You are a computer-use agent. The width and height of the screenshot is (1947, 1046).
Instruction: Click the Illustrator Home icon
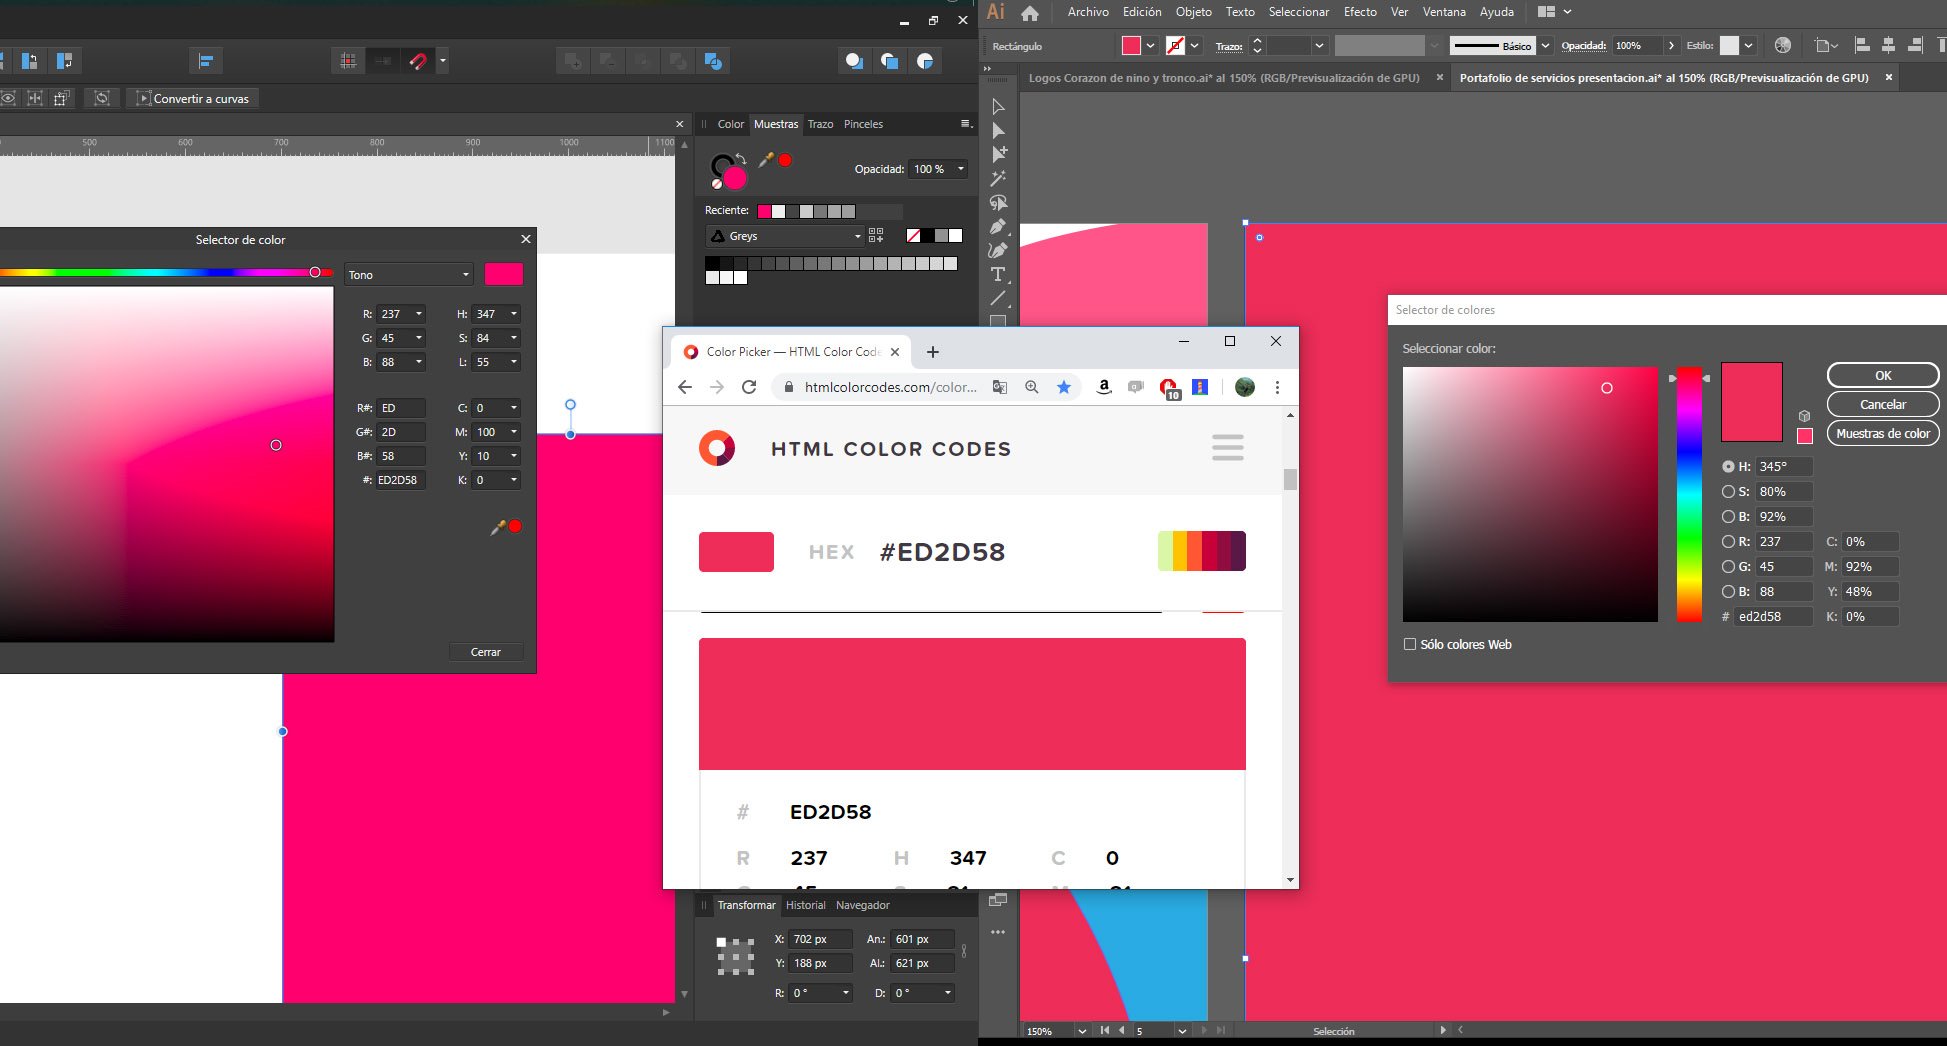pos(1030,13)
